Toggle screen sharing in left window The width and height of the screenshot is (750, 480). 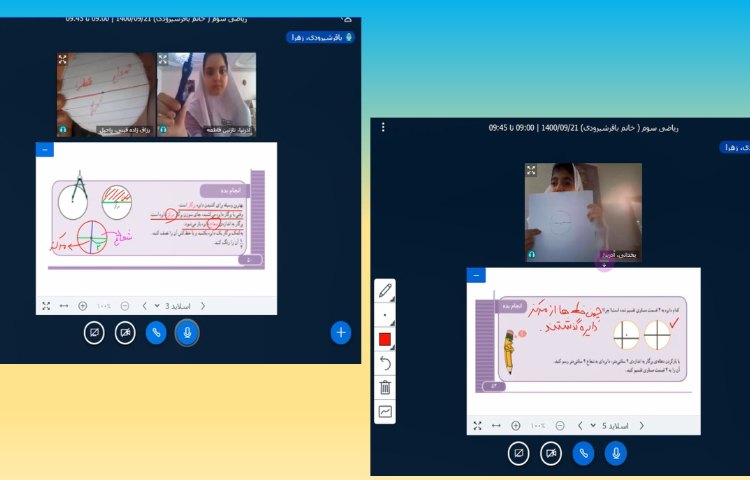(94, 333)
